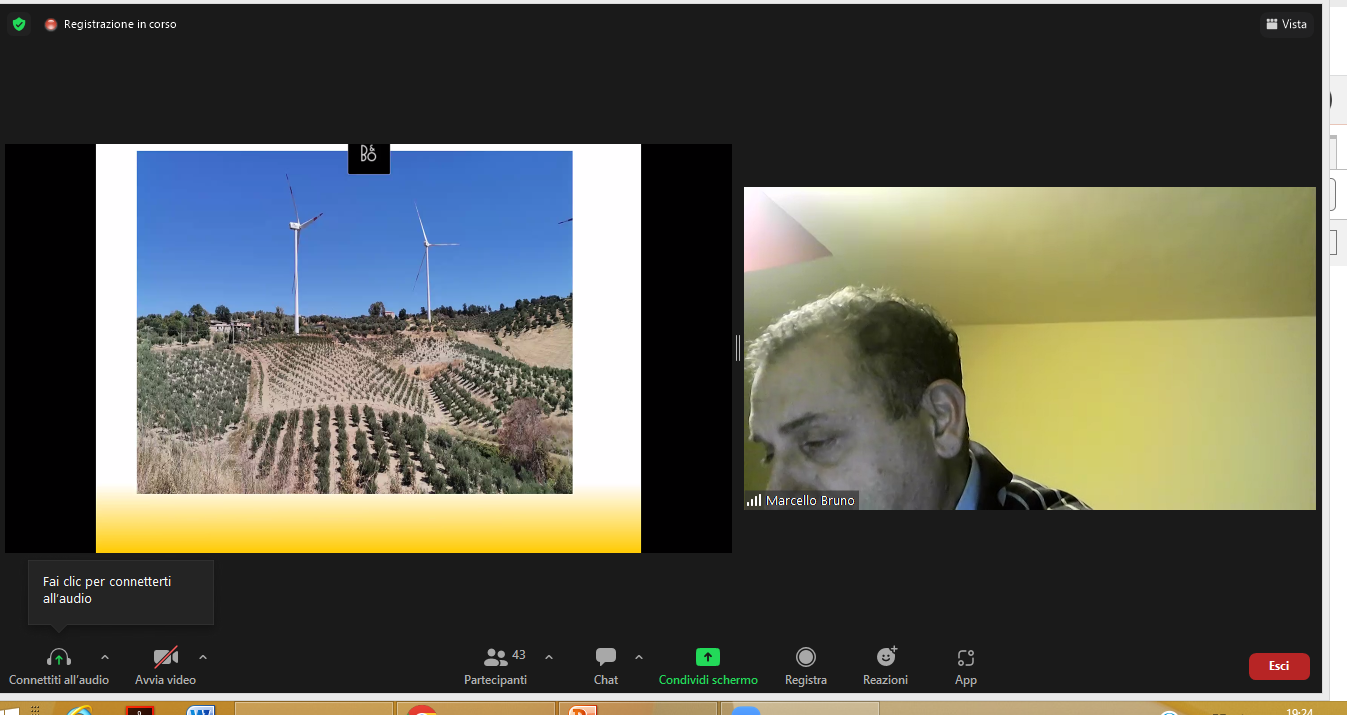Screen dimensions: 1347x715
Task: Start video using the crossed camera icon
Action: 166,657
